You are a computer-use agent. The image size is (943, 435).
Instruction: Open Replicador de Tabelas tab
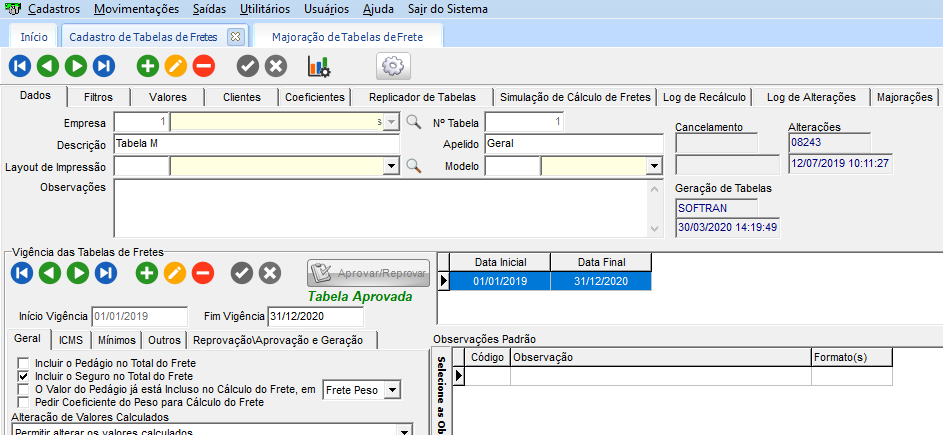[422, 97]
